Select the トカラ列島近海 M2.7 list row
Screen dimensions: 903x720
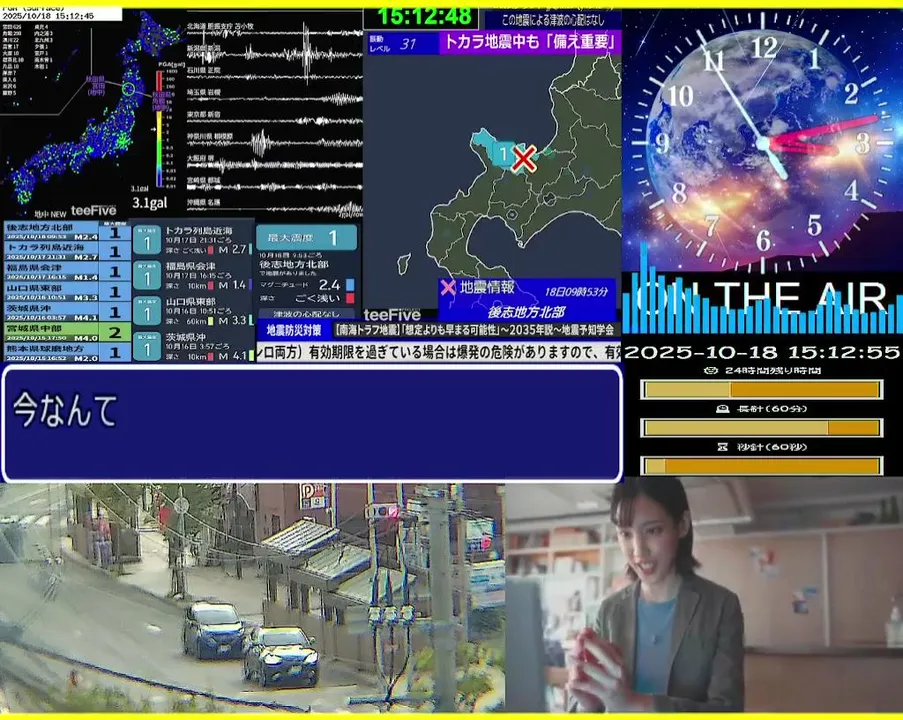click(67, 251)
